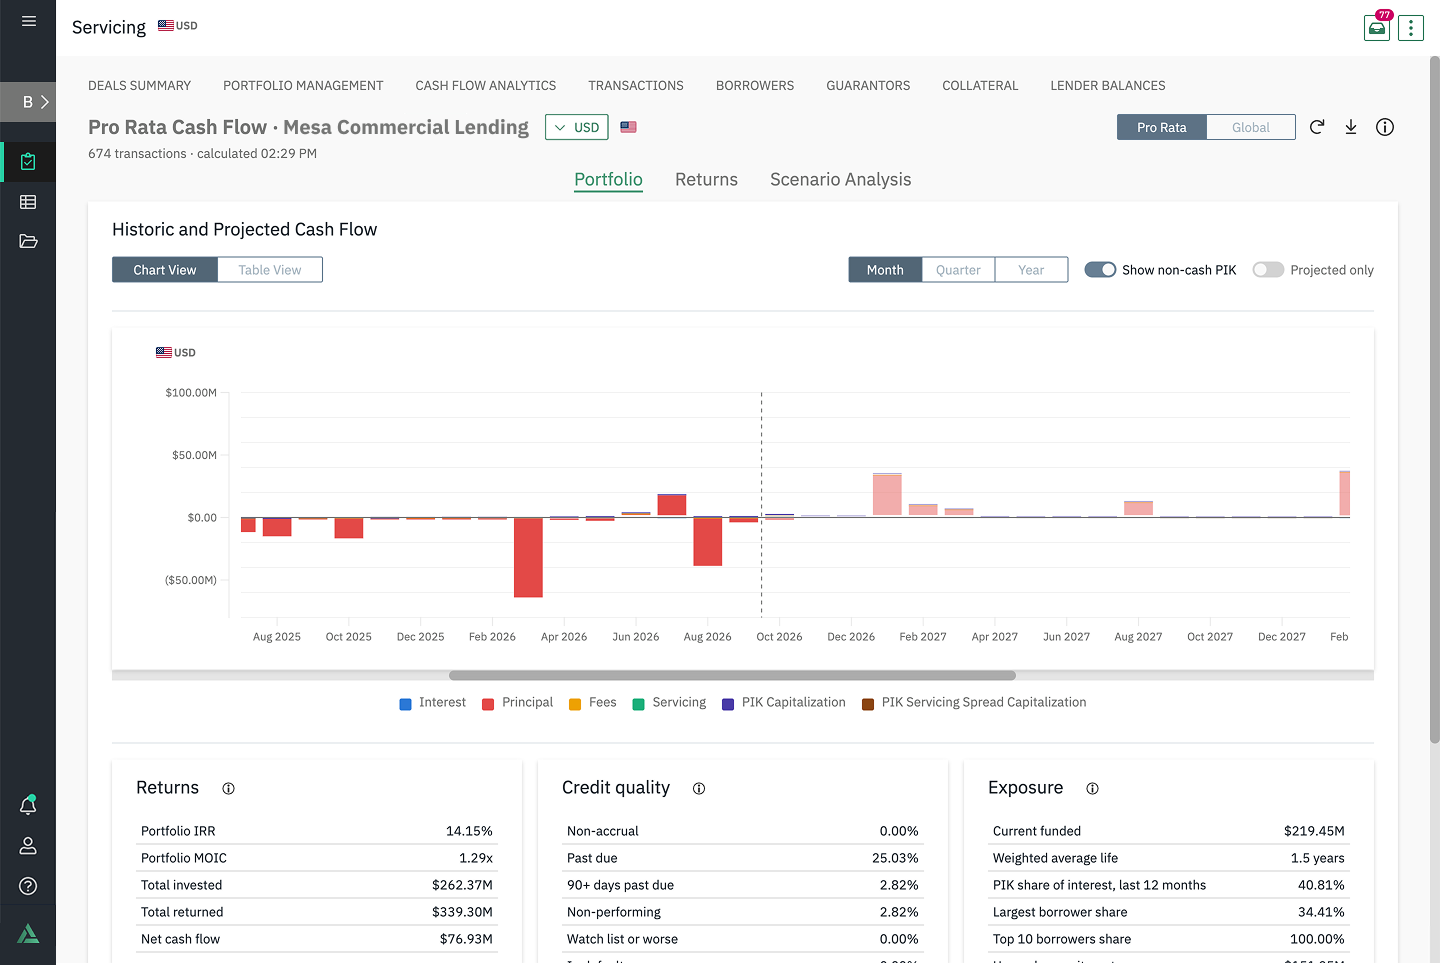Select Pro Rata view
This screenshot has width=1440, height=965.
coord(1162,127)
